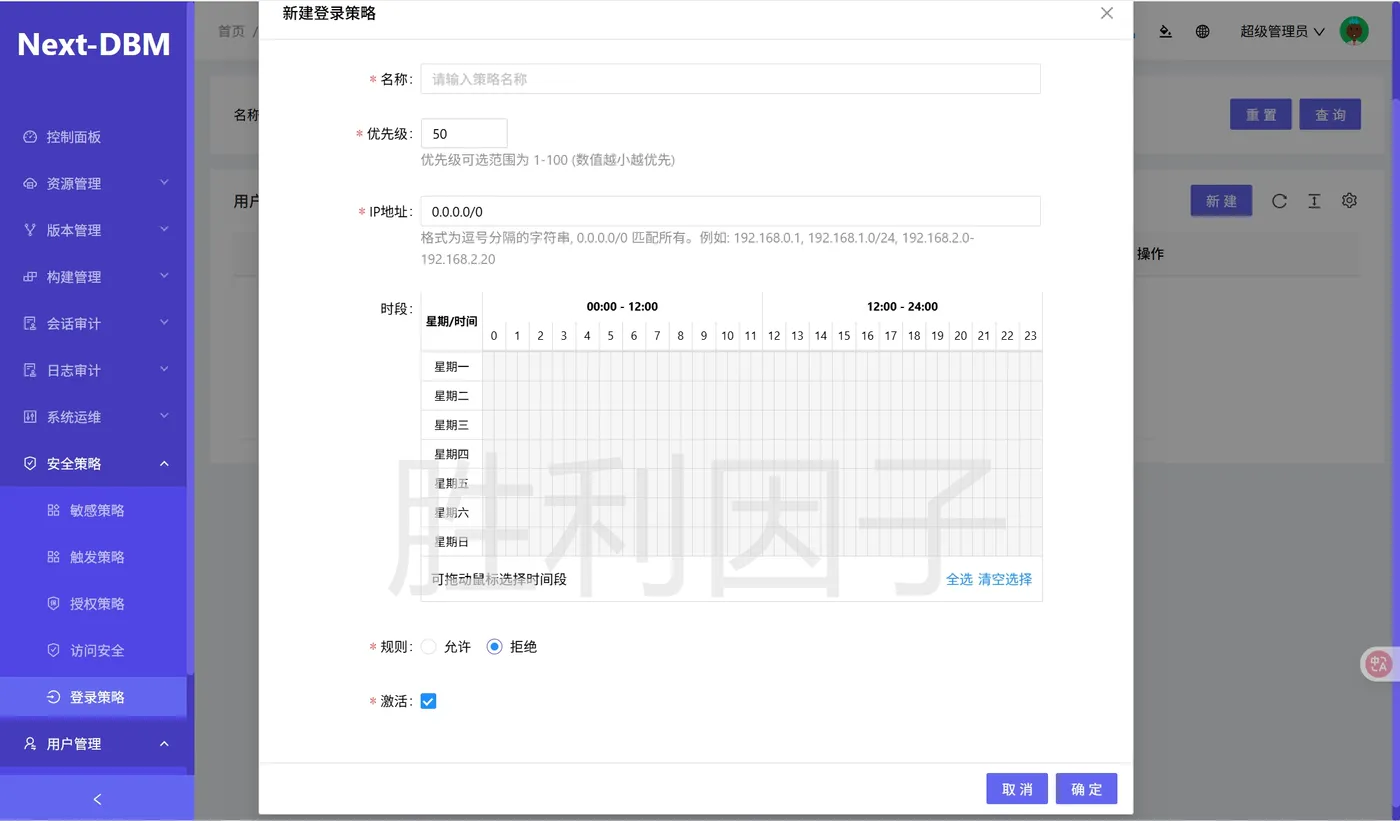Click the 控制面板 dashboard gauge icon

pos(30,137)
